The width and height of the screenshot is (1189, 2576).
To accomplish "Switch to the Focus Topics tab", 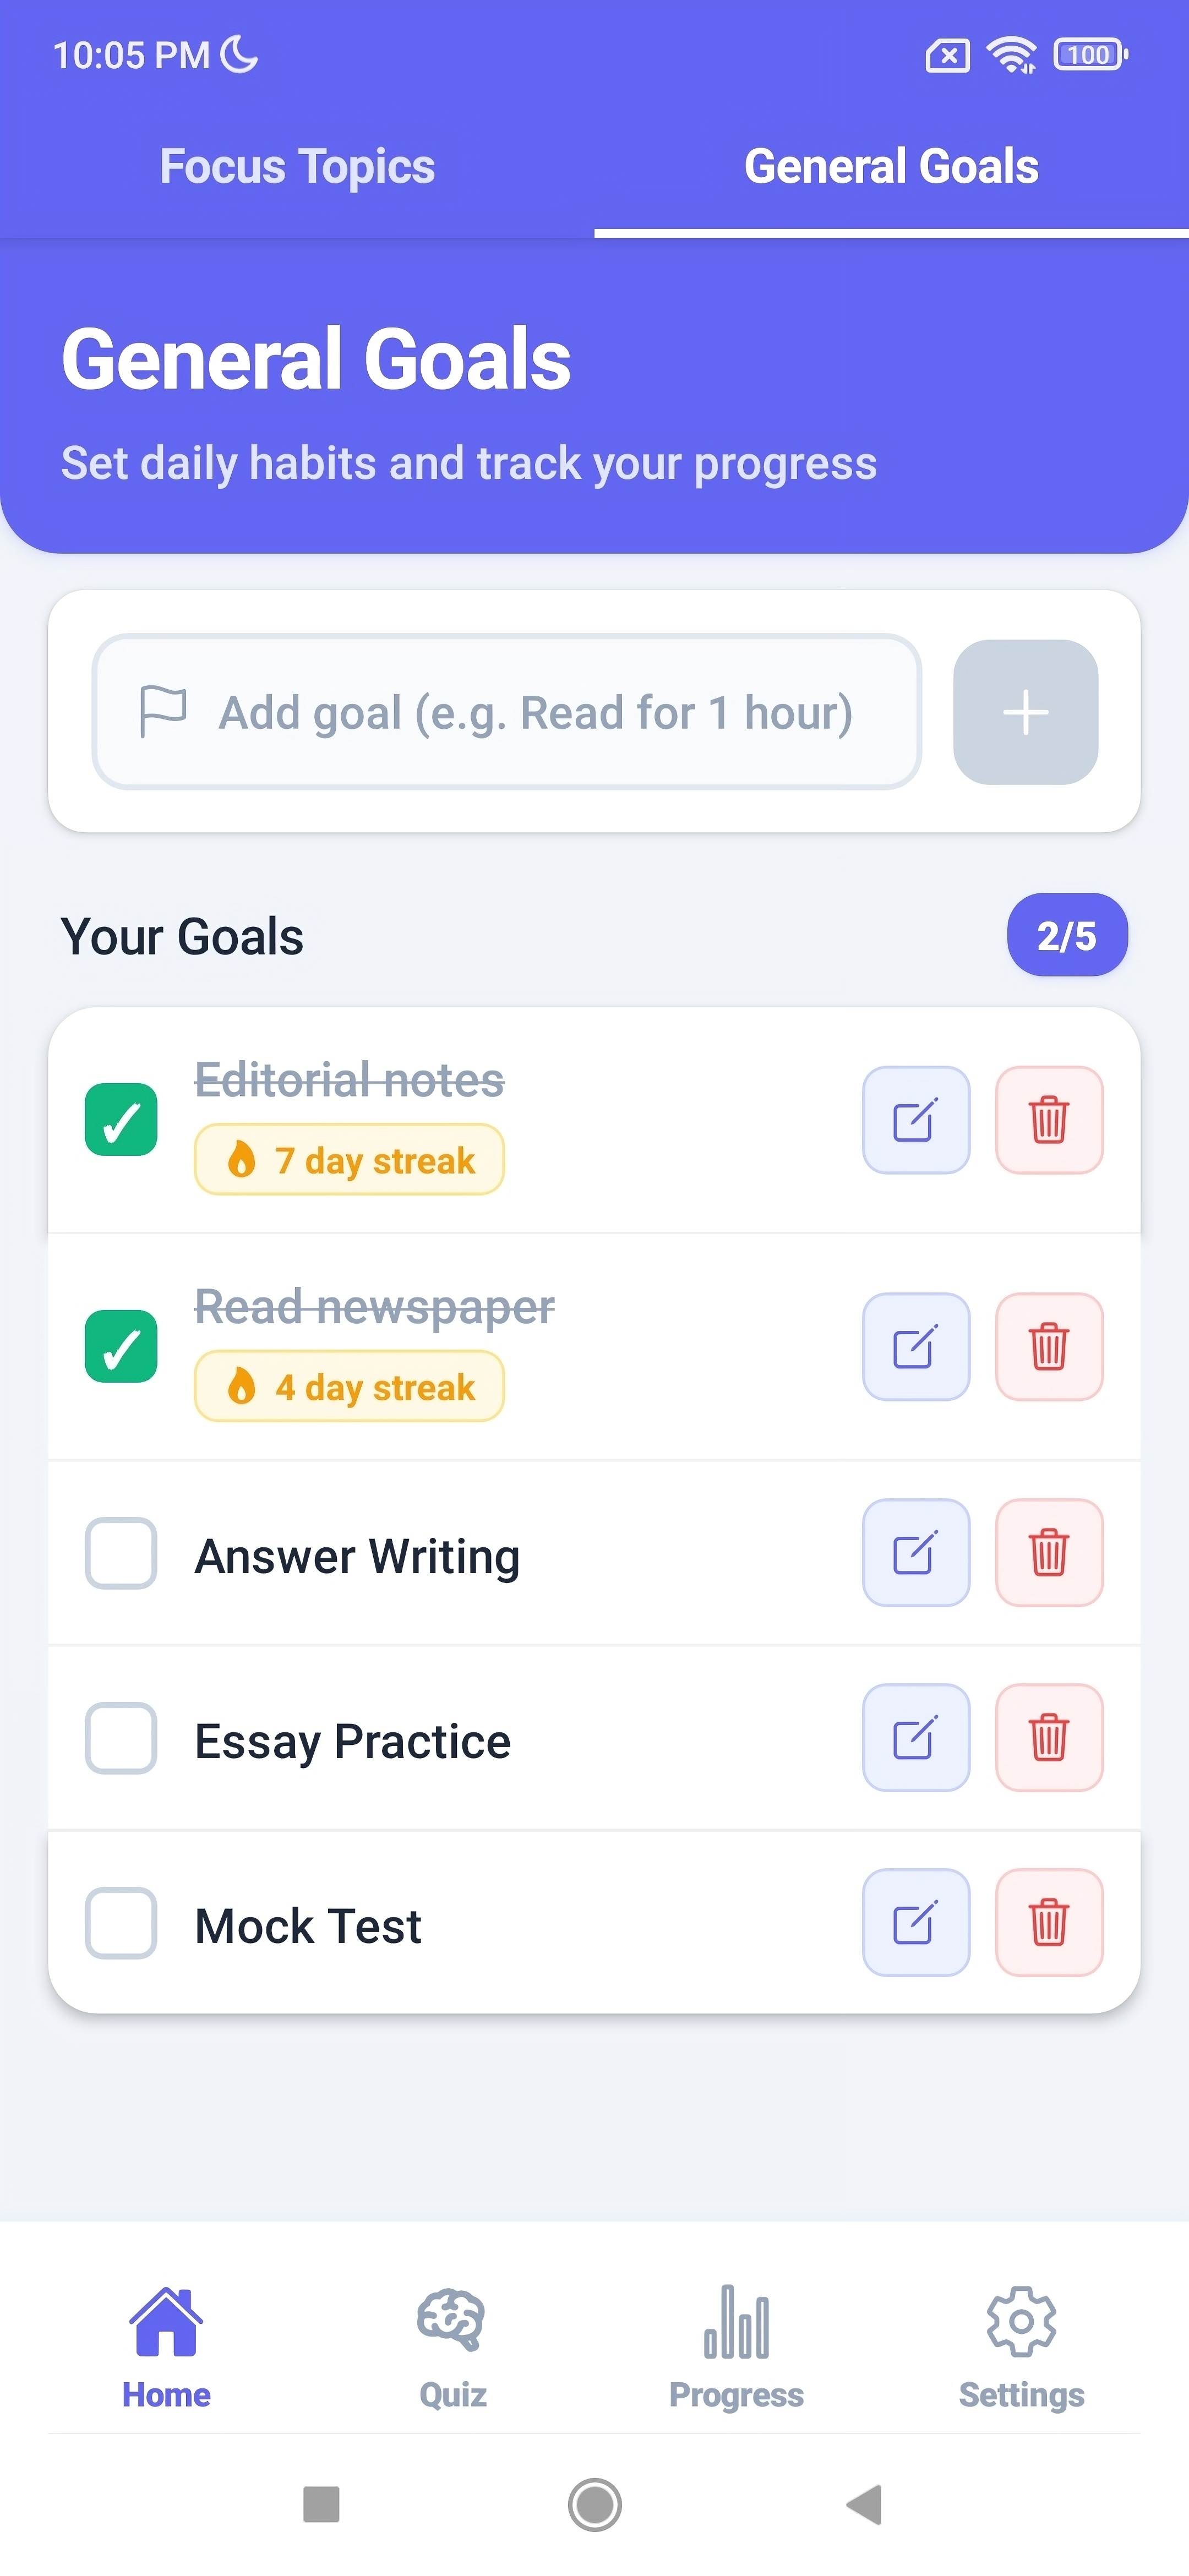I will pyautogui.click(x=297, y=166).
